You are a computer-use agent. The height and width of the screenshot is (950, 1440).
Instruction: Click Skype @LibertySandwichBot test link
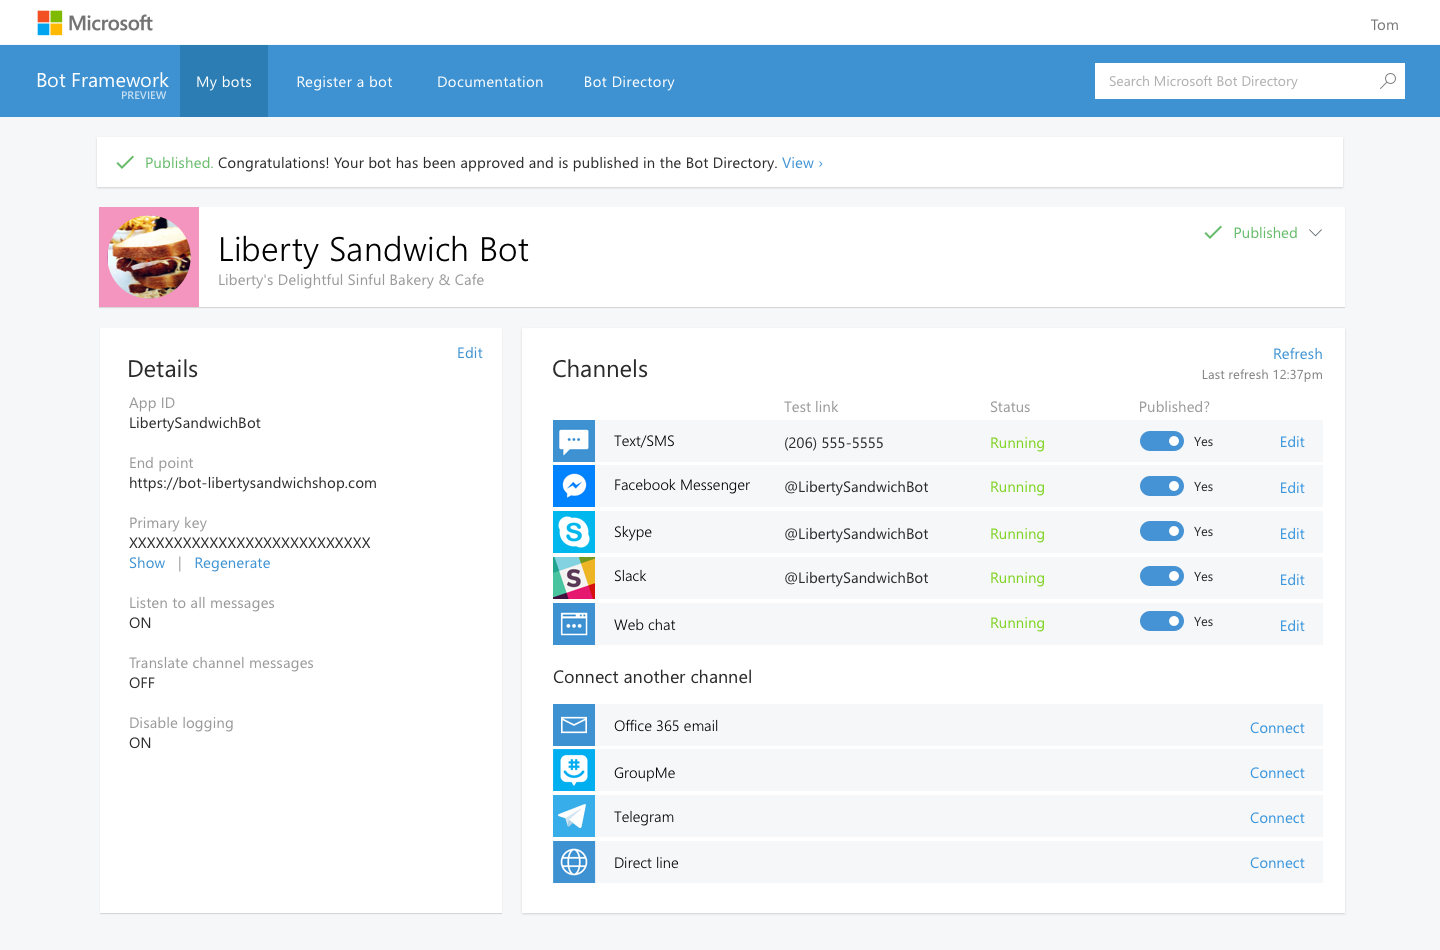click(x=856, y=534)
